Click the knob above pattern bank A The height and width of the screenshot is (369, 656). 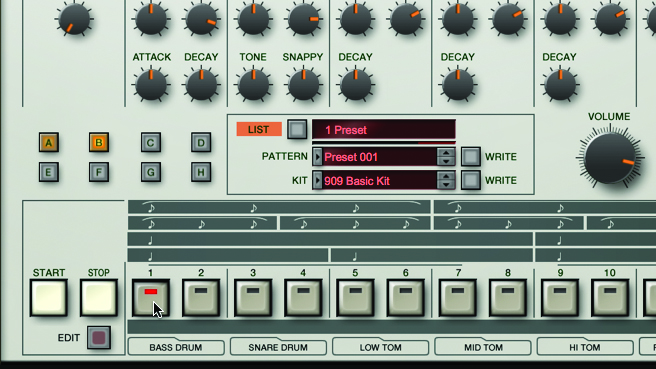coord(74,19)
